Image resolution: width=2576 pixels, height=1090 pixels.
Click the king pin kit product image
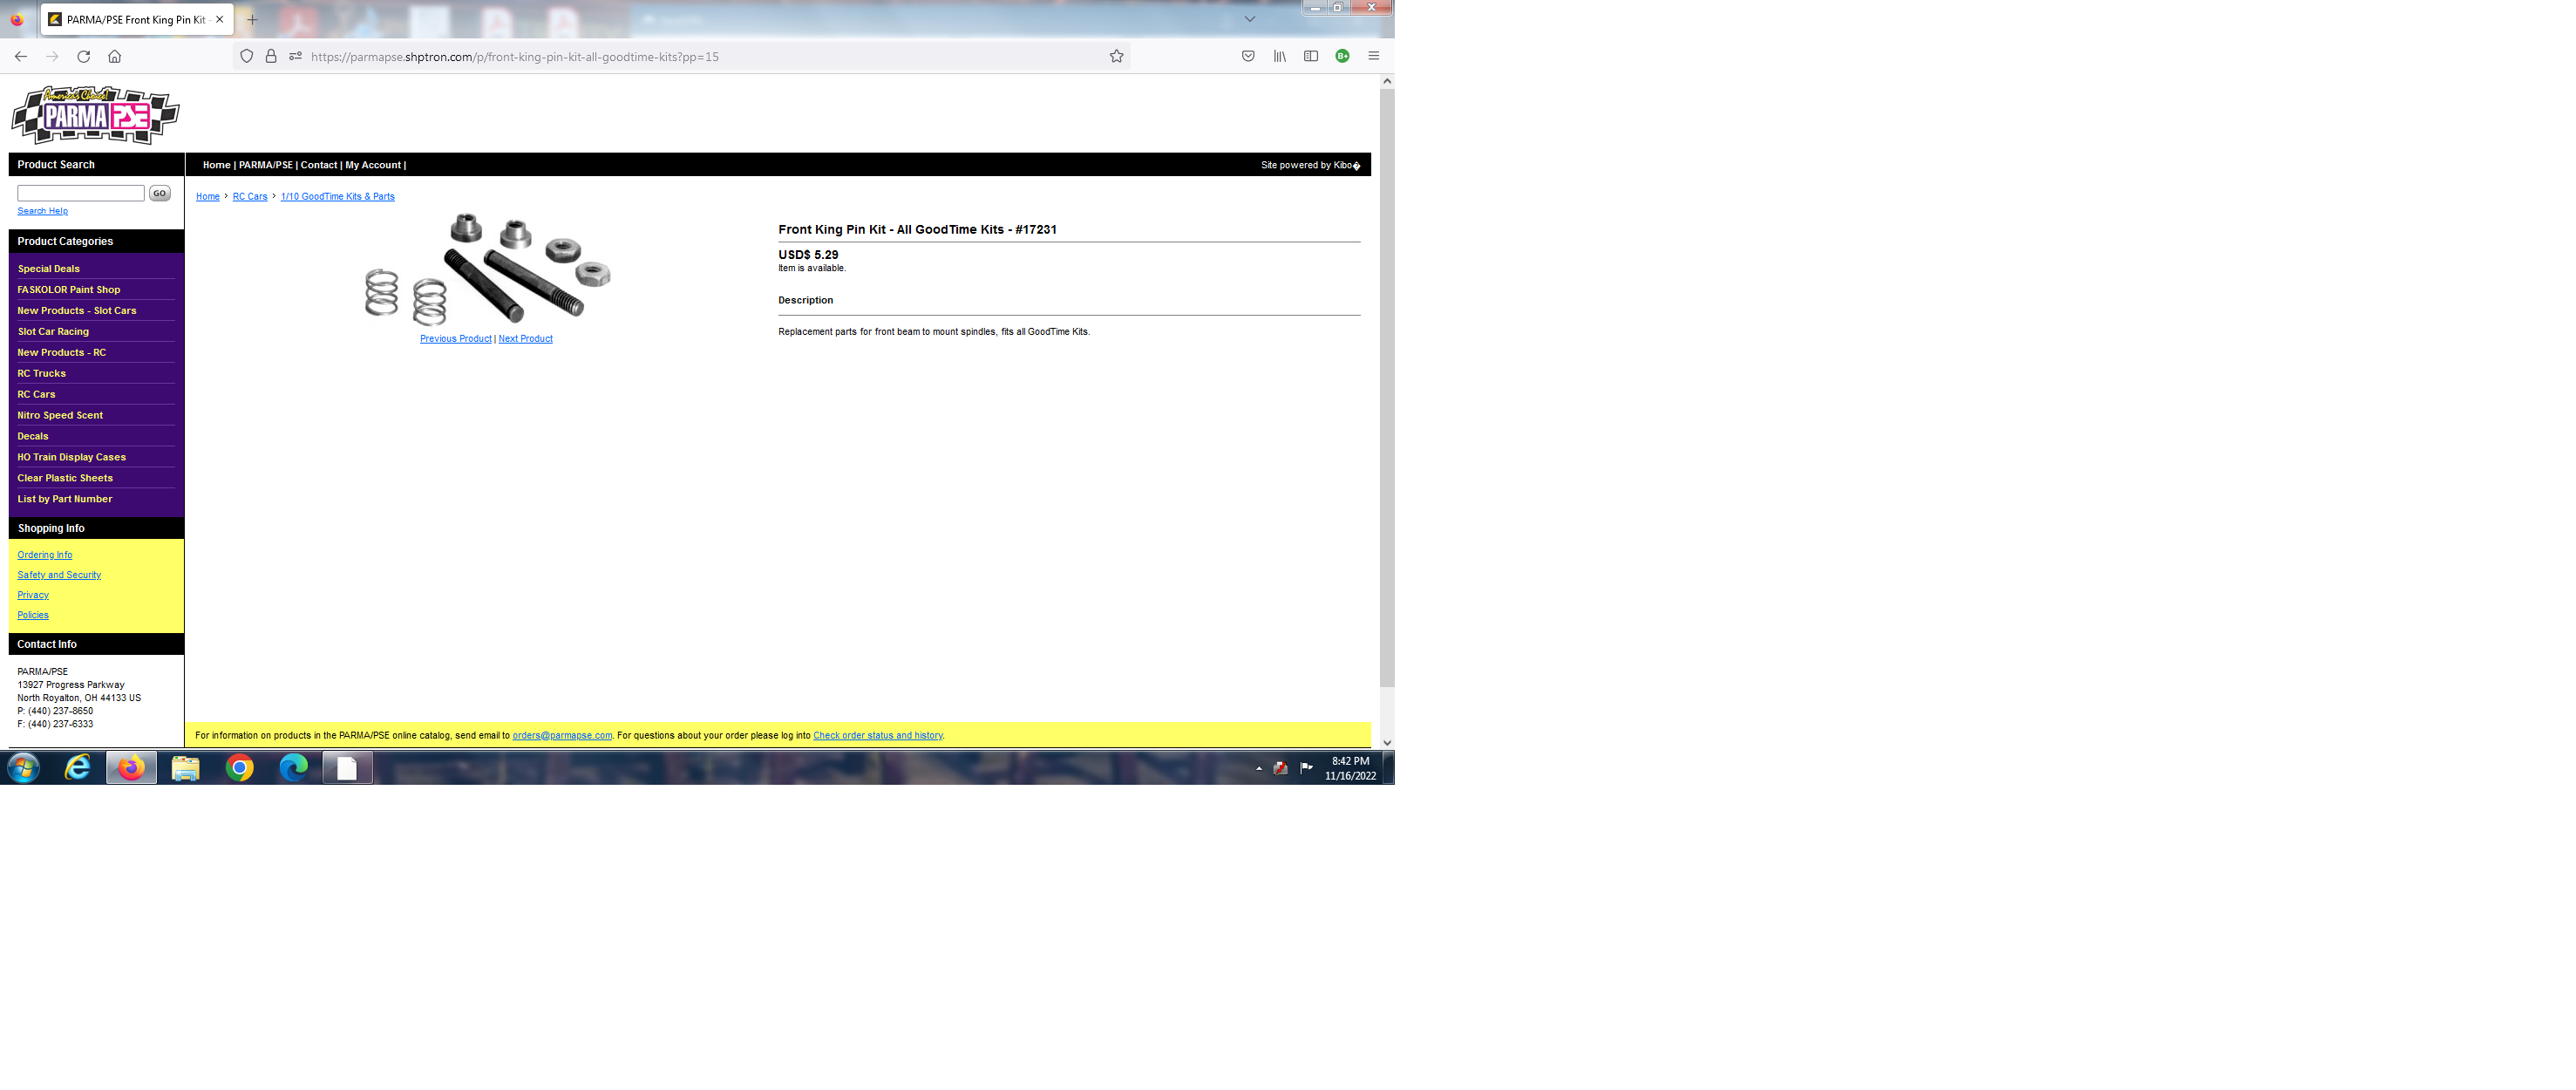[x=488, y=269]
